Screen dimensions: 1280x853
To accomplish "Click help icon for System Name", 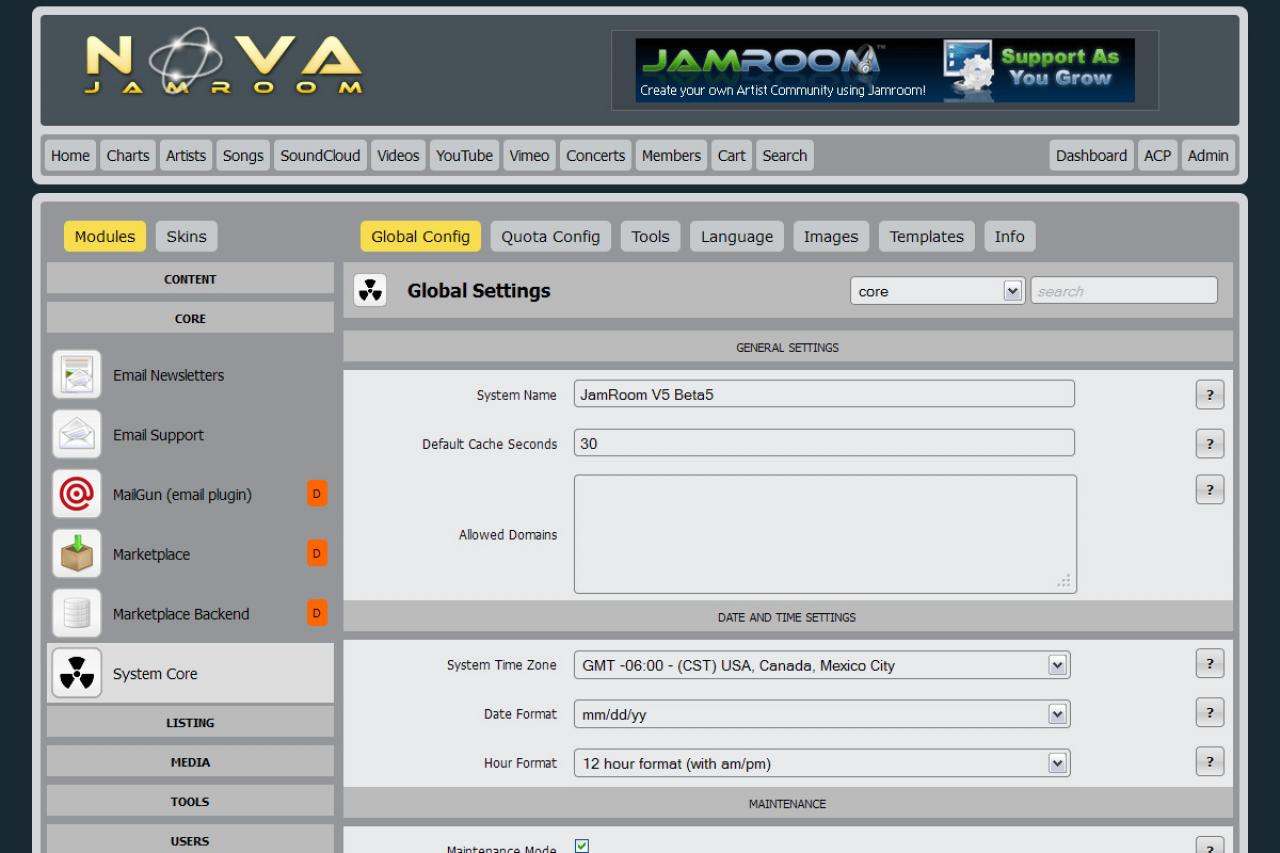I will (1209, 395).
